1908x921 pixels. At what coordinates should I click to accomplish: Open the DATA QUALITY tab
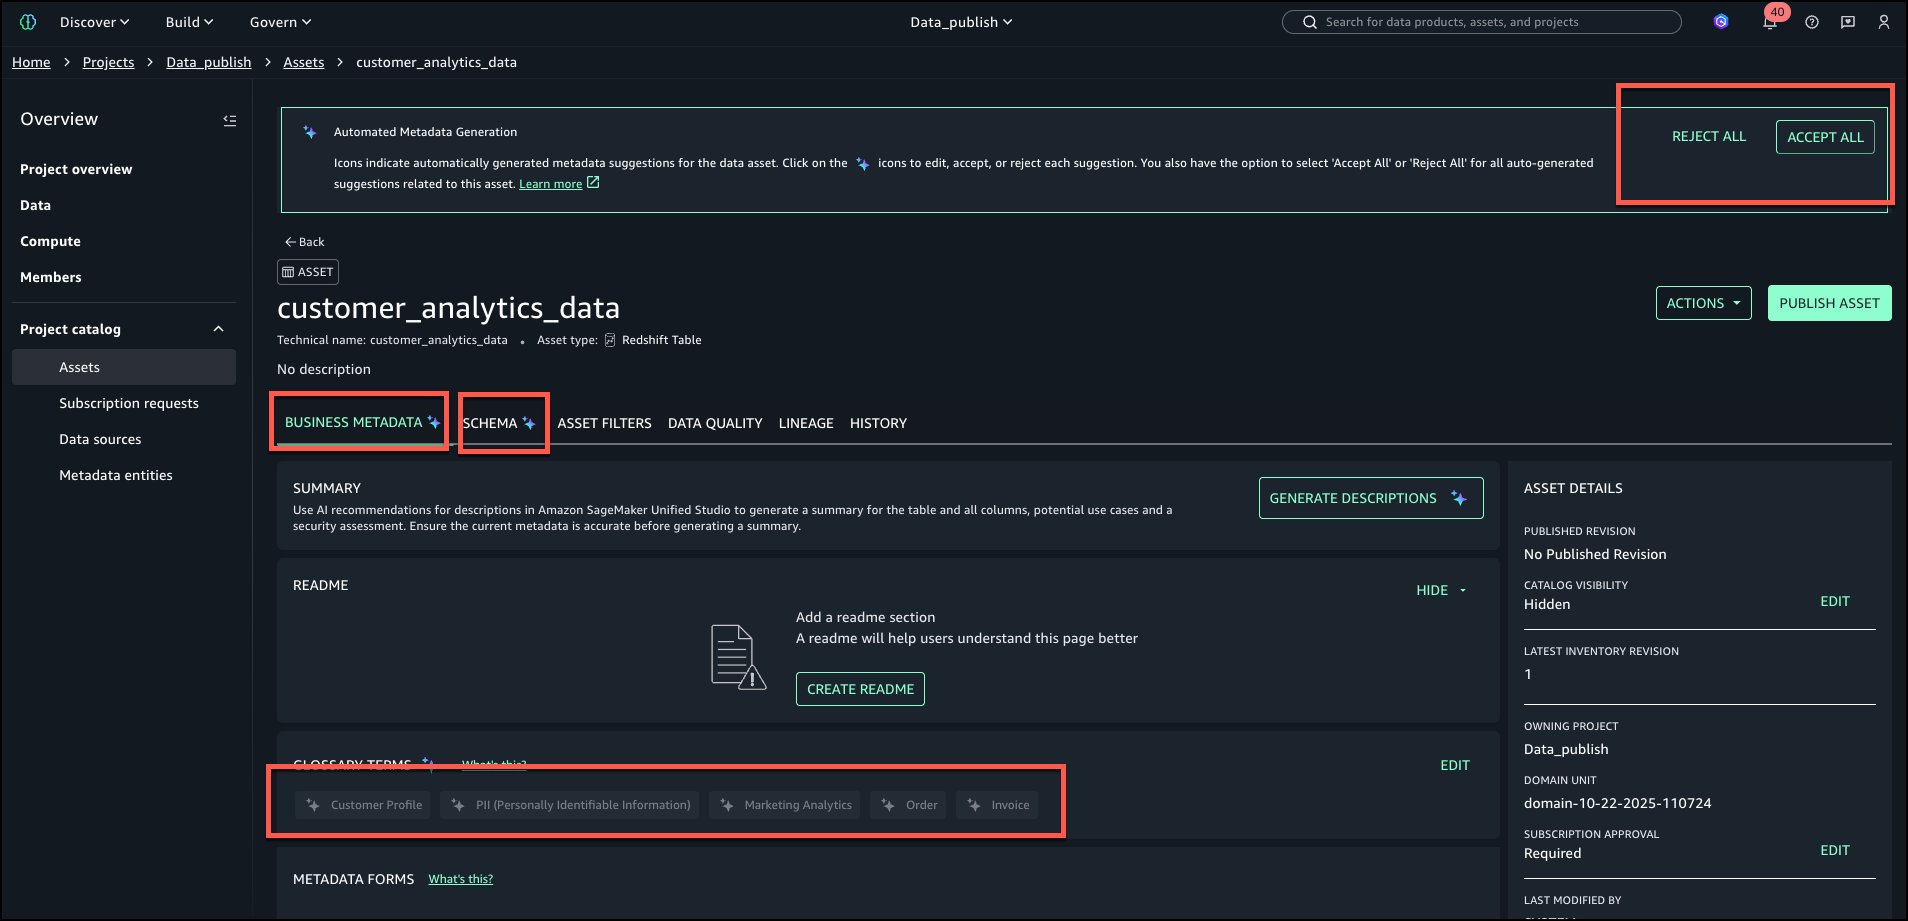click(x=714, y=423)
